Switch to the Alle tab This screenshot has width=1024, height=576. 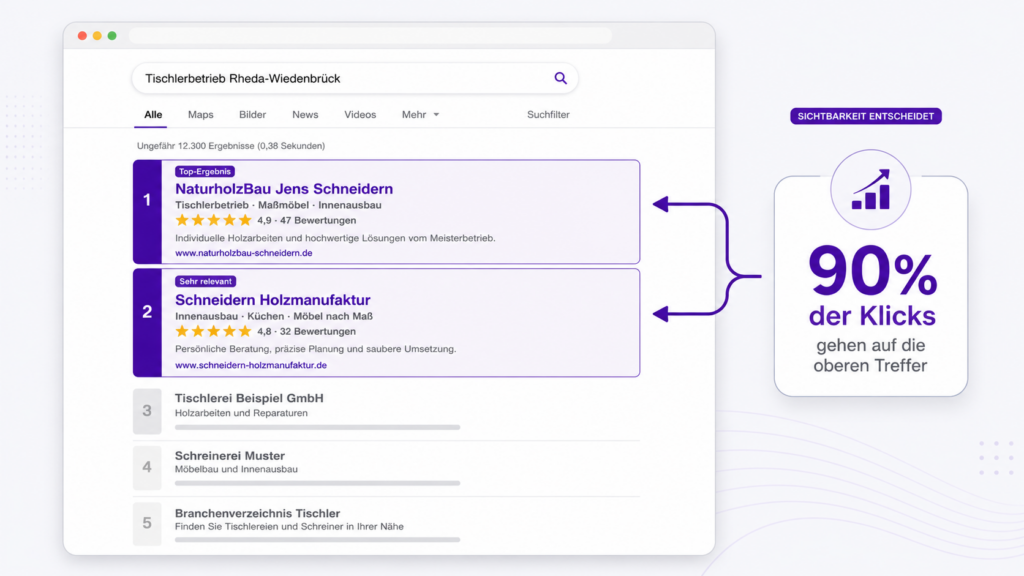153,114
